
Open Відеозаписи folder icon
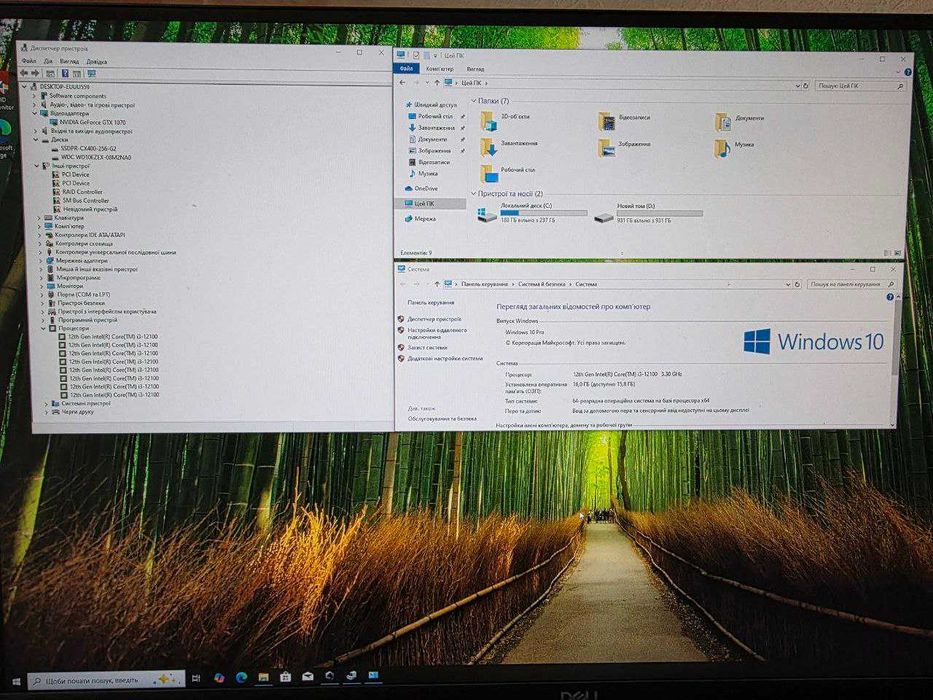607,121
